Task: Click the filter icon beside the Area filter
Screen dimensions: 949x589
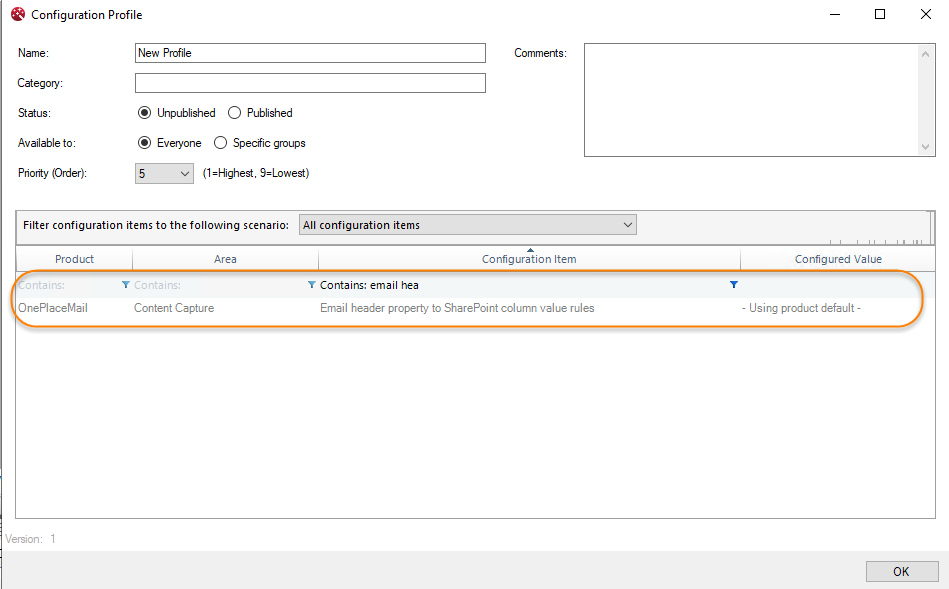Action: [311, 285]
